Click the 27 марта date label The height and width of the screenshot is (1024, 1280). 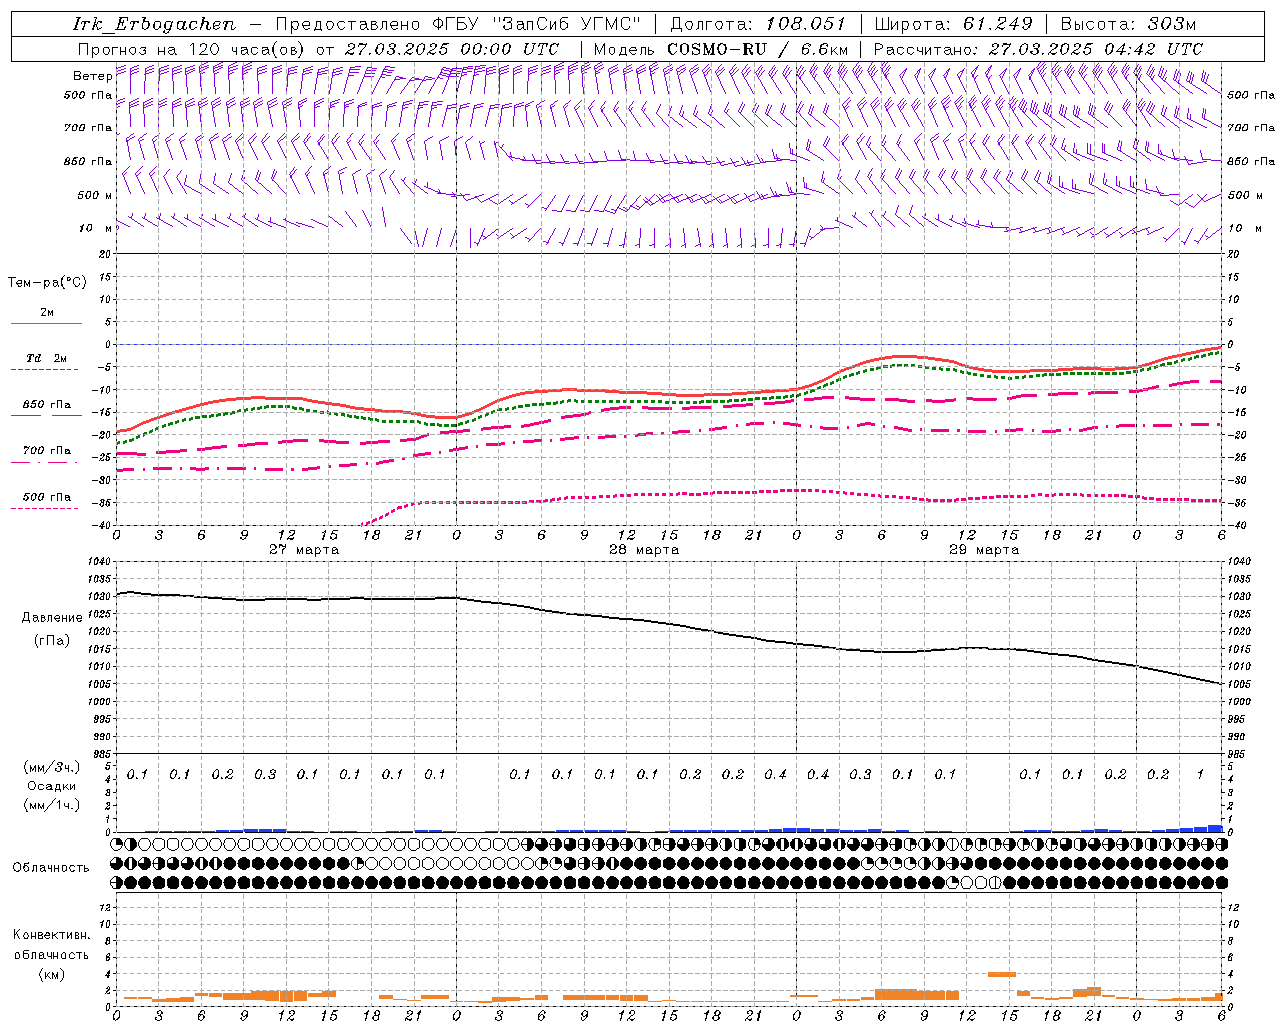click(x=304, y=549)
